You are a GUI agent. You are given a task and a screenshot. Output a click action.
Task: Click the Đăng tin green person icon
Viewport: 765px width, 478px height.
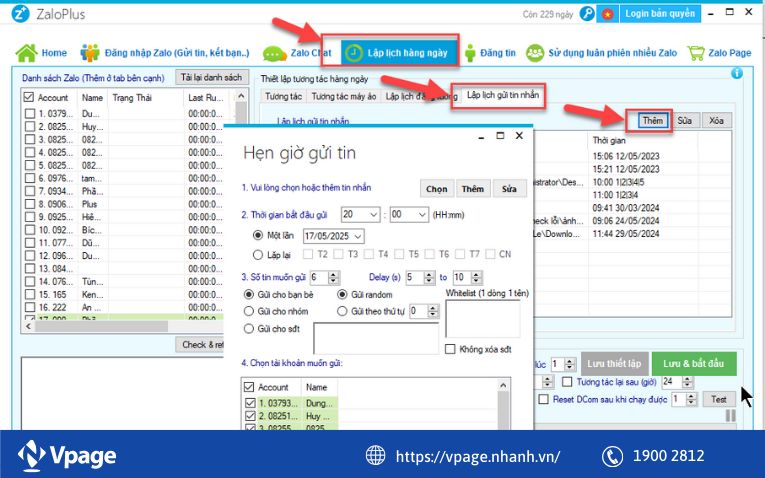[470, 53]
